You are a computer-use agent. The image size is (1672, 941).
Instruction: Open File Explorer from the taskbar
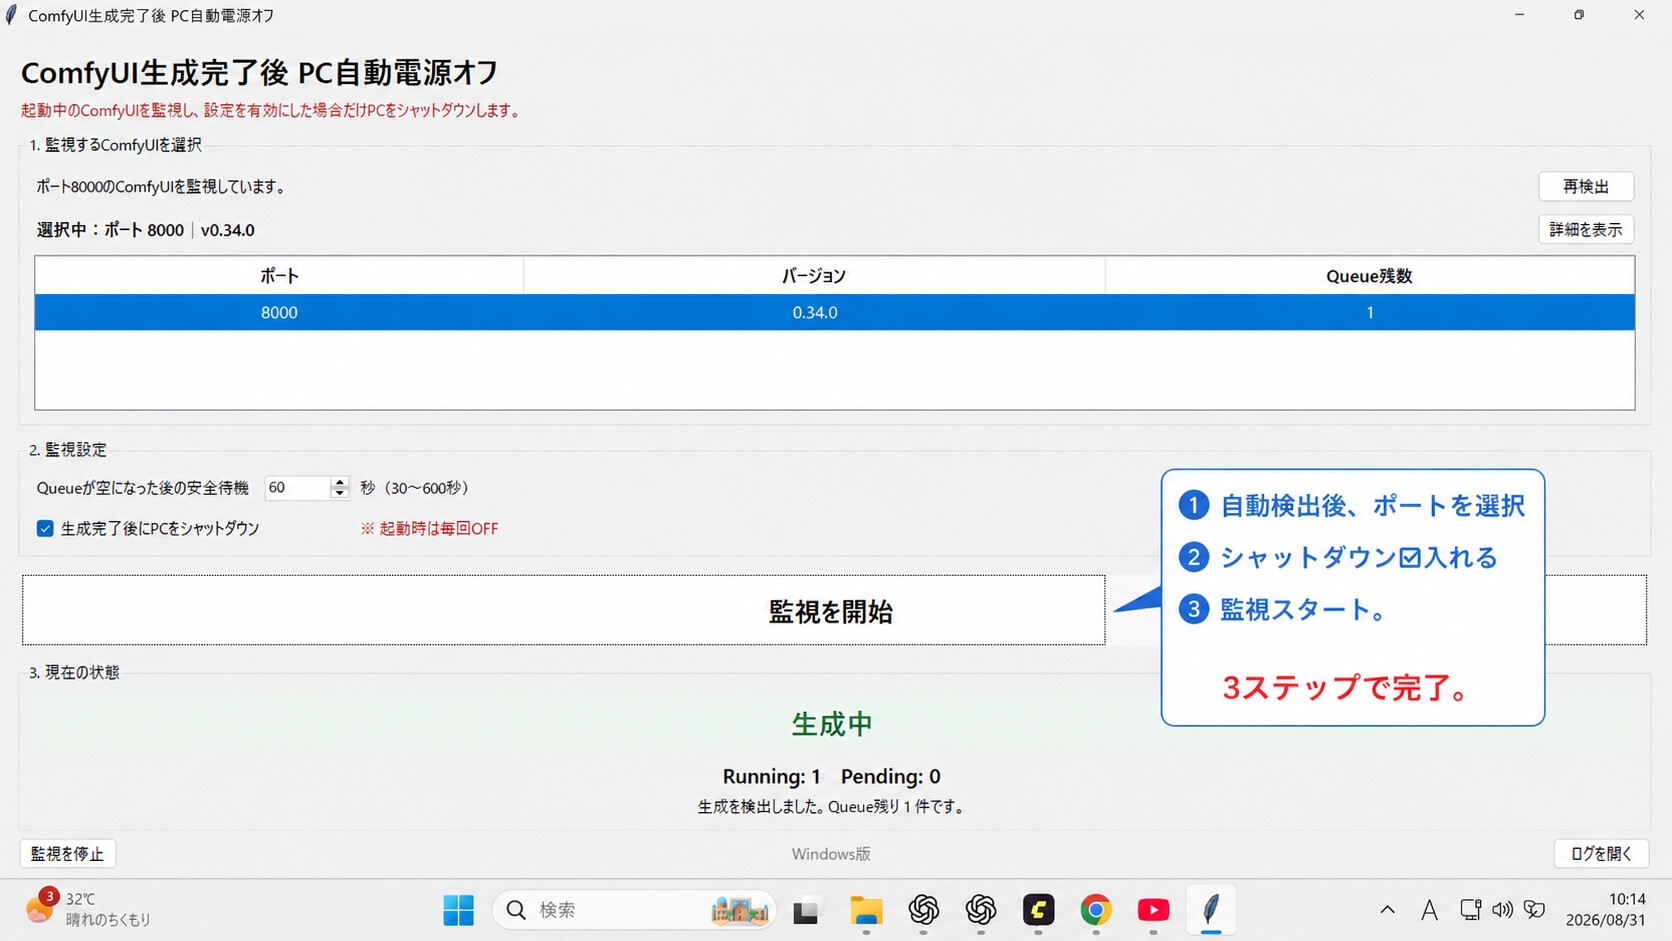pos(866,910)
